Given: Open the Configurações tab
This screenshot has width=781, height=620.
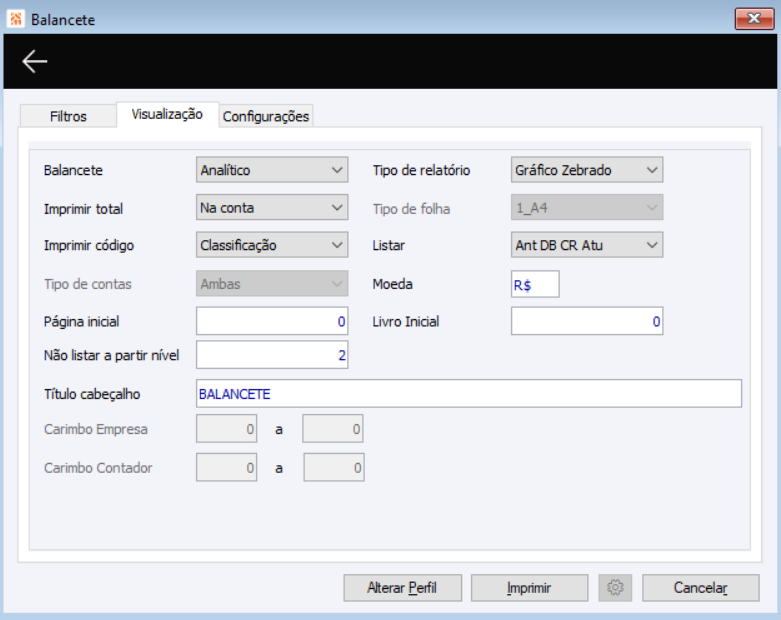Looking at the screenshot, I should (x=266, y=116).
